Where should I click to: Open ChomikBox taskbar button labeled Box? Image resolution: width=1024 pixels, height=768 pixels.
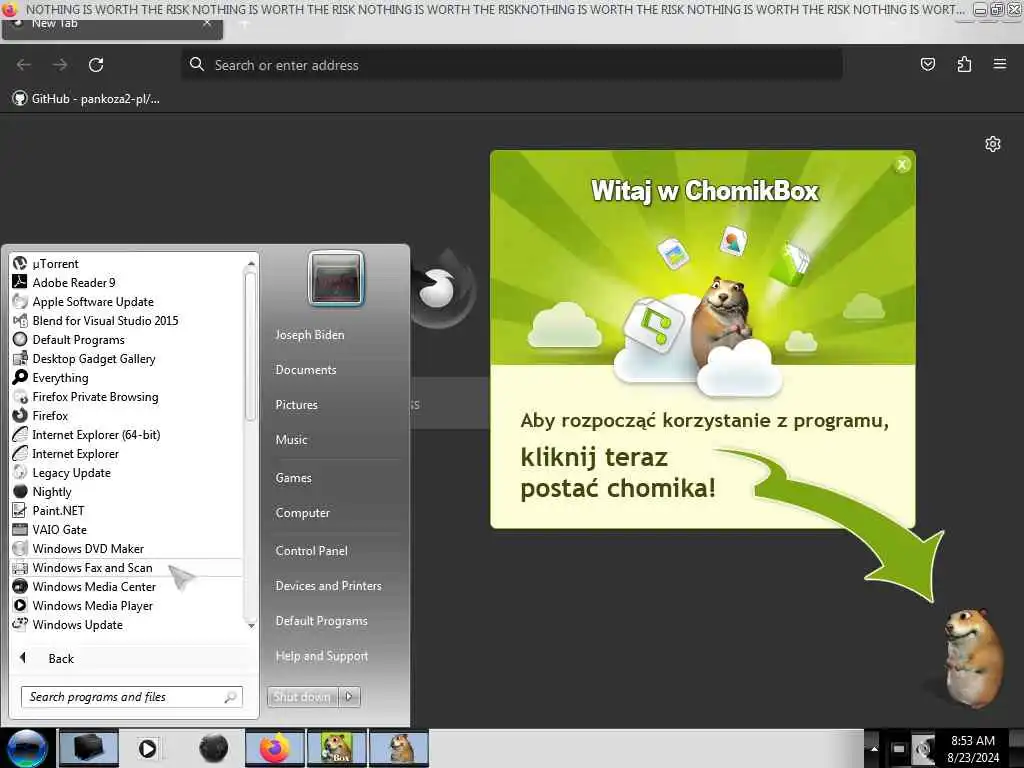pyautogui.click(x=337, y=748)
